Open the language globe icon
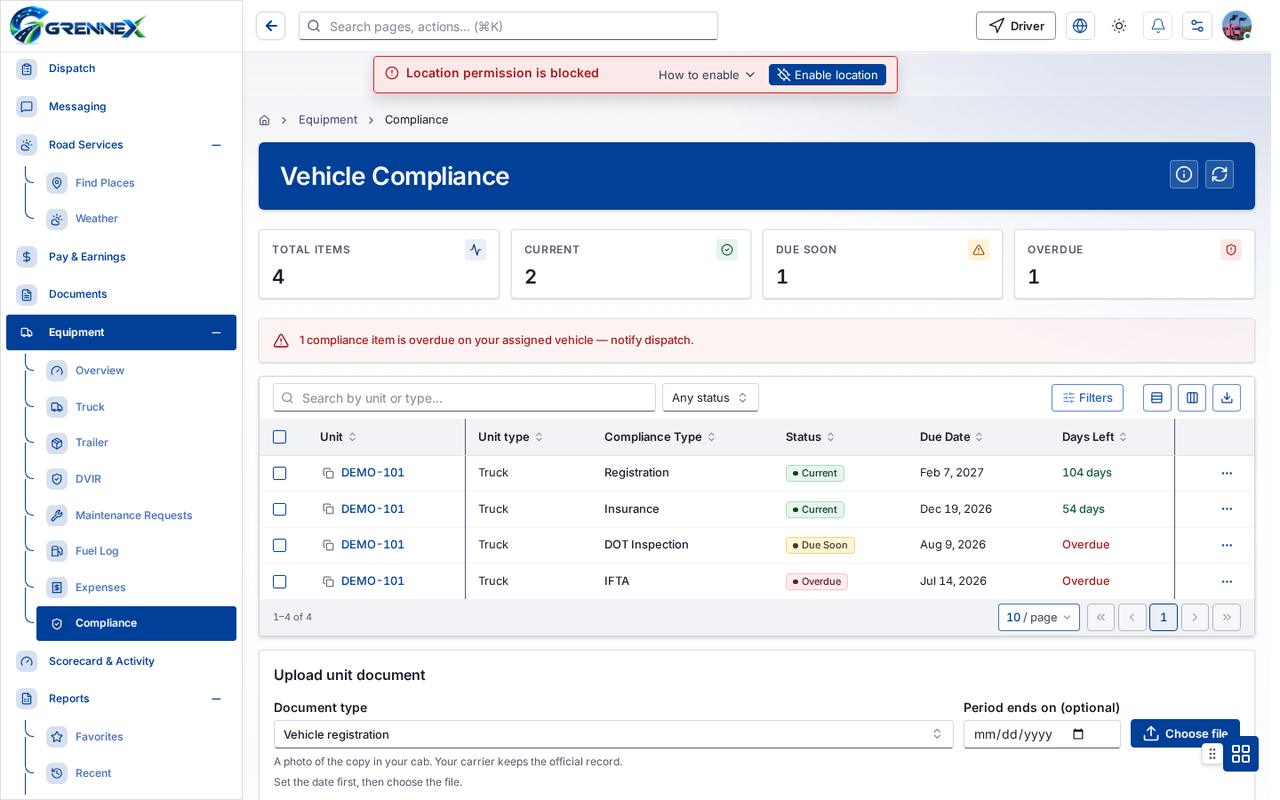This screenshot has width=1280, height=800. pyautogui.click(x=1080, y=26)
